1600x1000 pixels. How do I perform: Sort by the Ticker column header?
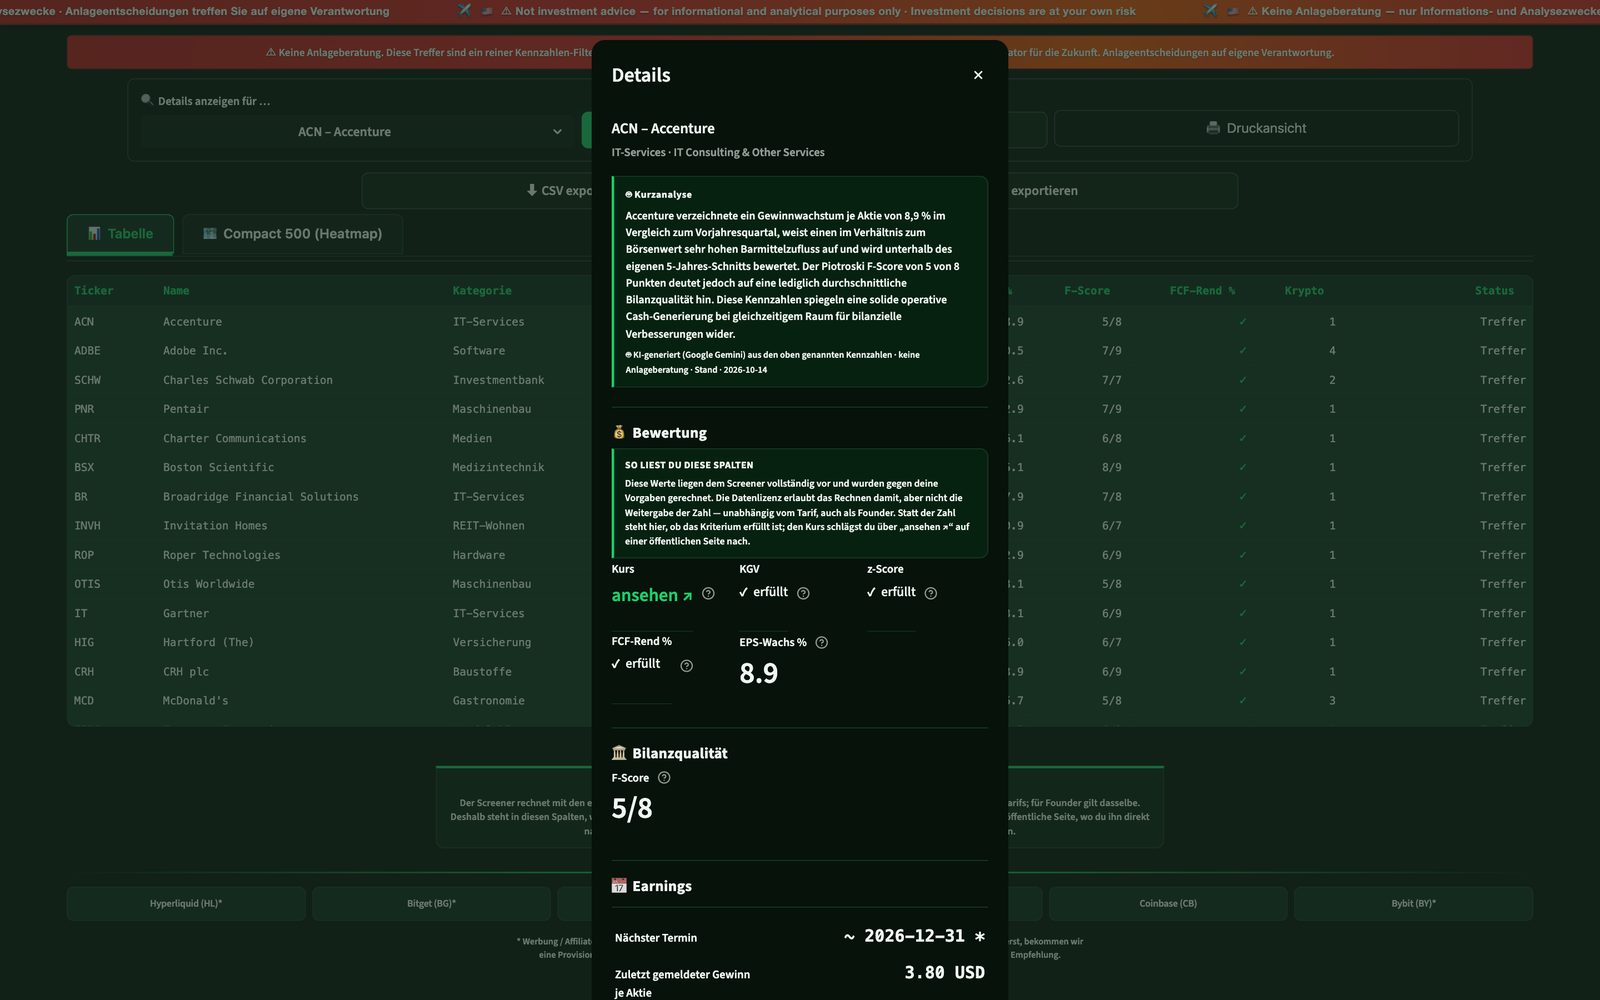[x=94, y=291]
